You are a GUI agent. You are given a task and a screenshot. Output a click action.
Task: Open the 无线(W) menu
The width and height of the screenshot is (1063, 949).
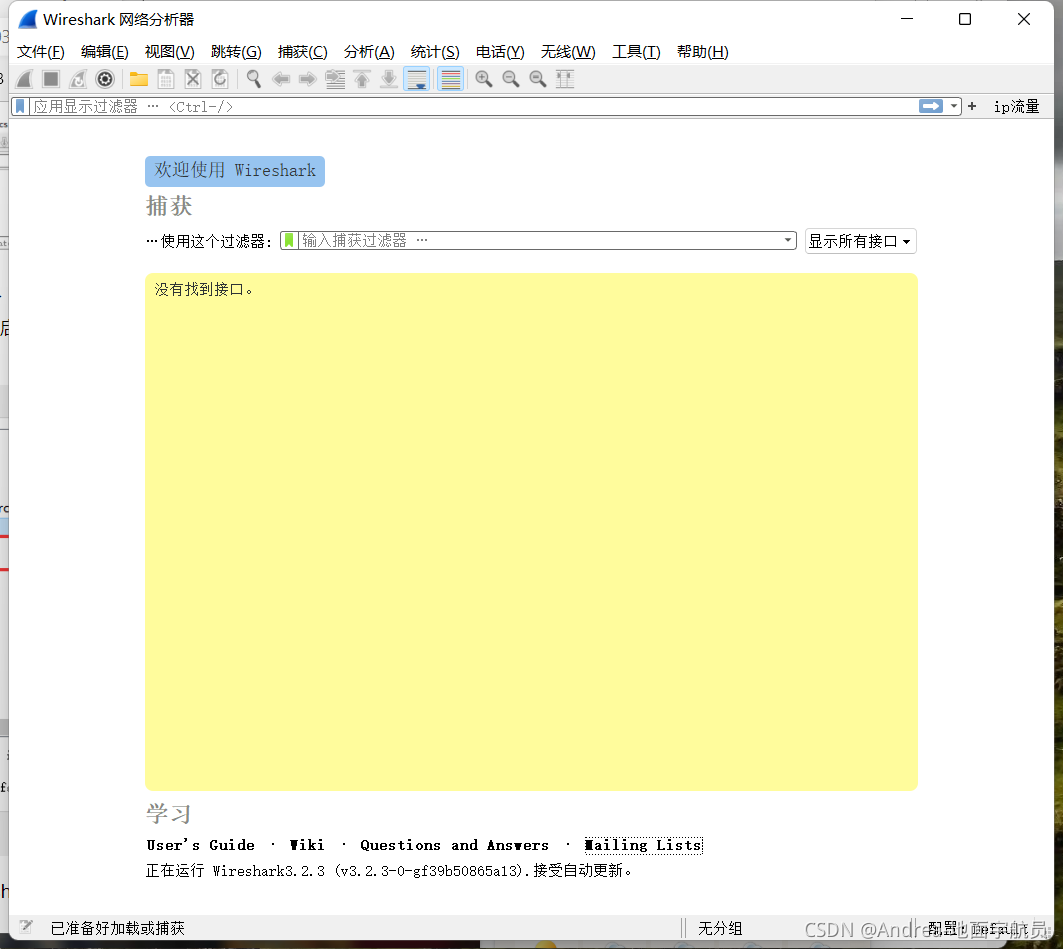coord(568,52)
